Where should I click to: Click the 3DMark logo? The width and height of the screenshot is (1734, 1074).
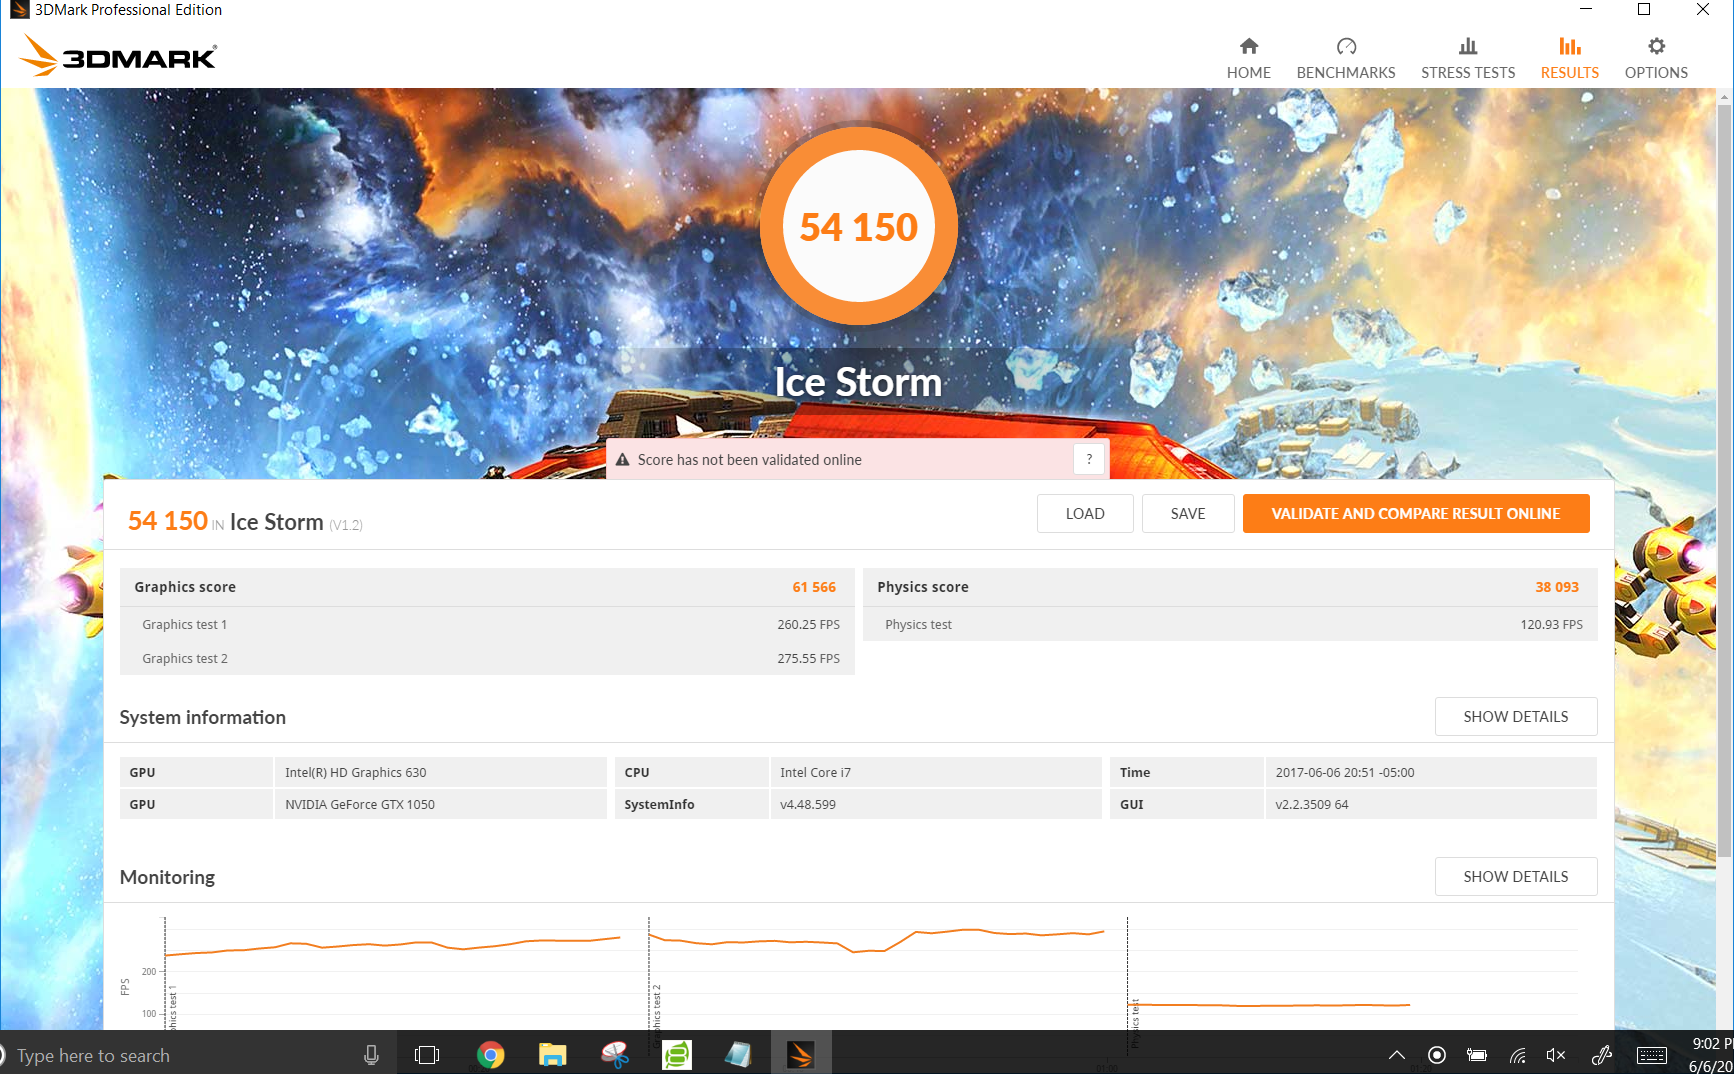pyautogui.click(x=118, y=56)
